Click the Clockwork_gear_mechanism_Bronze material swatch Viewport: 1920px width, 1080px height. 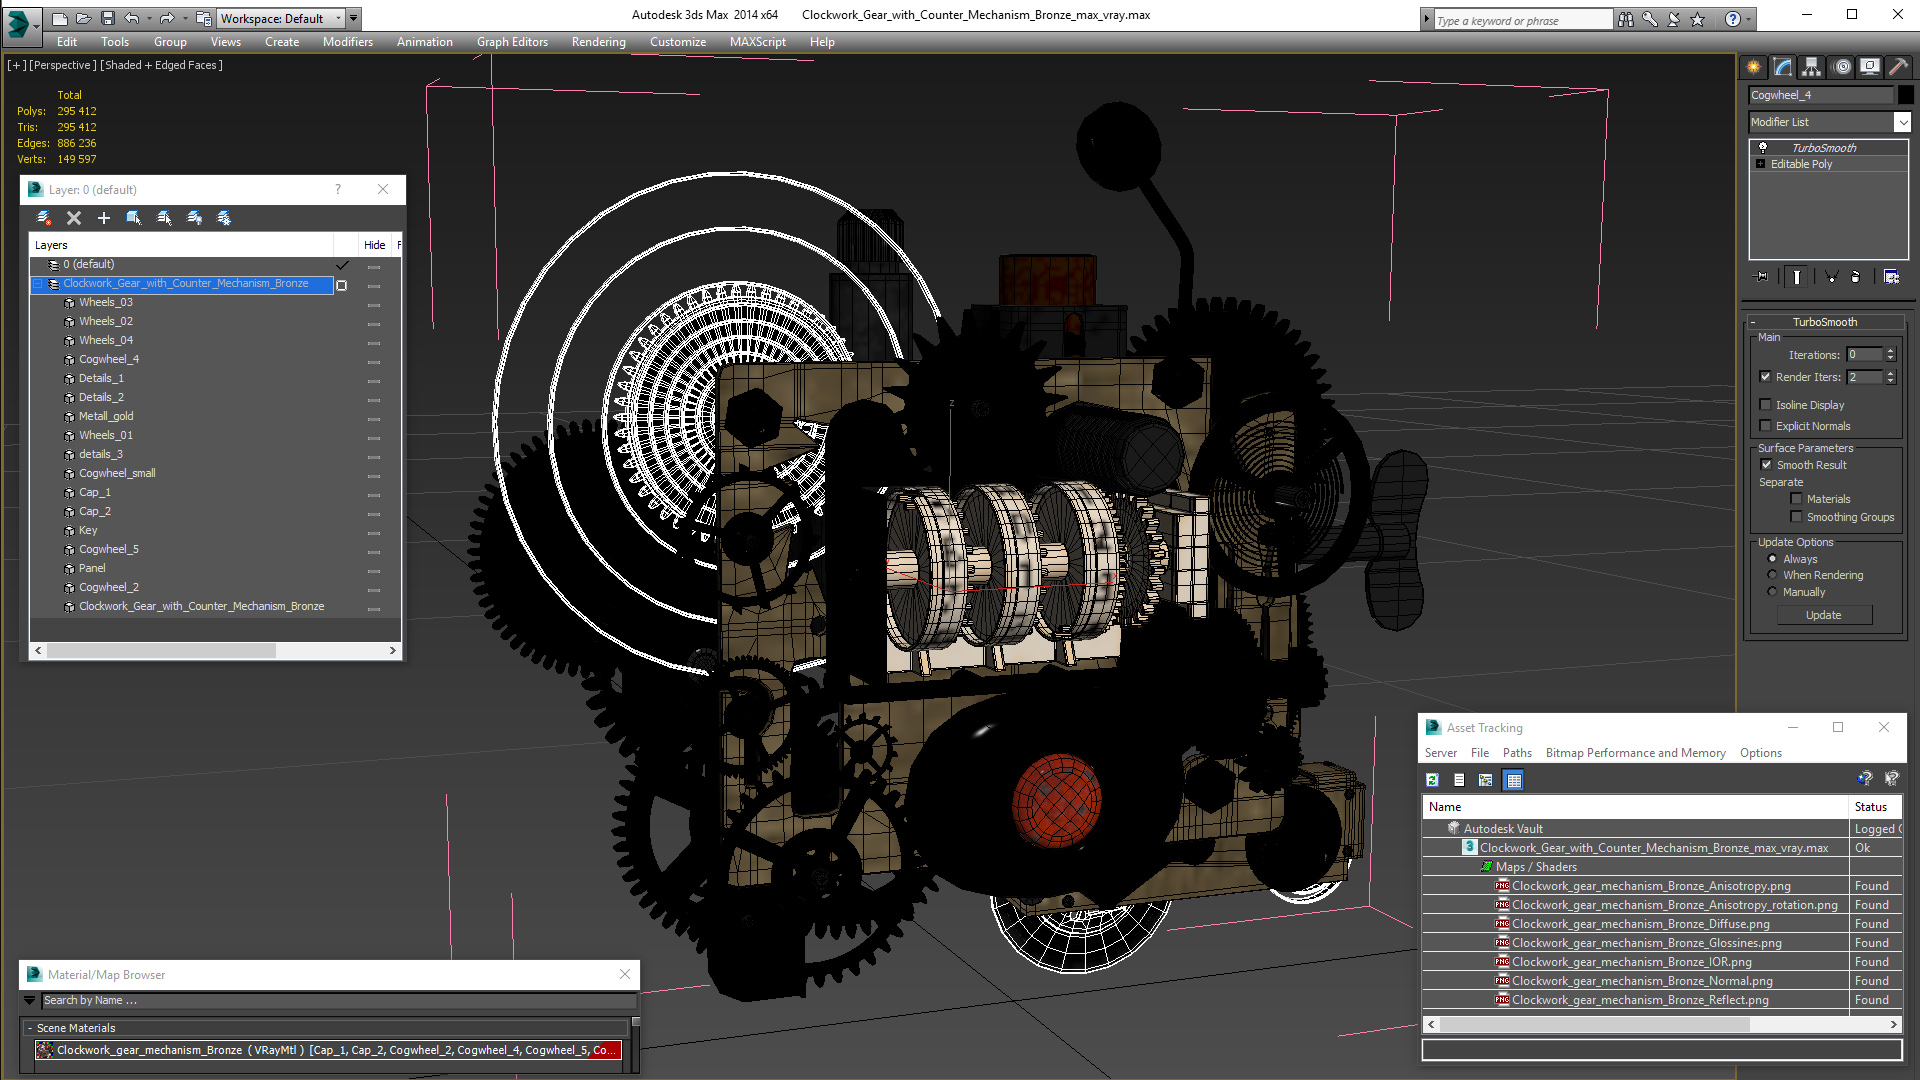click(x=45, y=1050)
